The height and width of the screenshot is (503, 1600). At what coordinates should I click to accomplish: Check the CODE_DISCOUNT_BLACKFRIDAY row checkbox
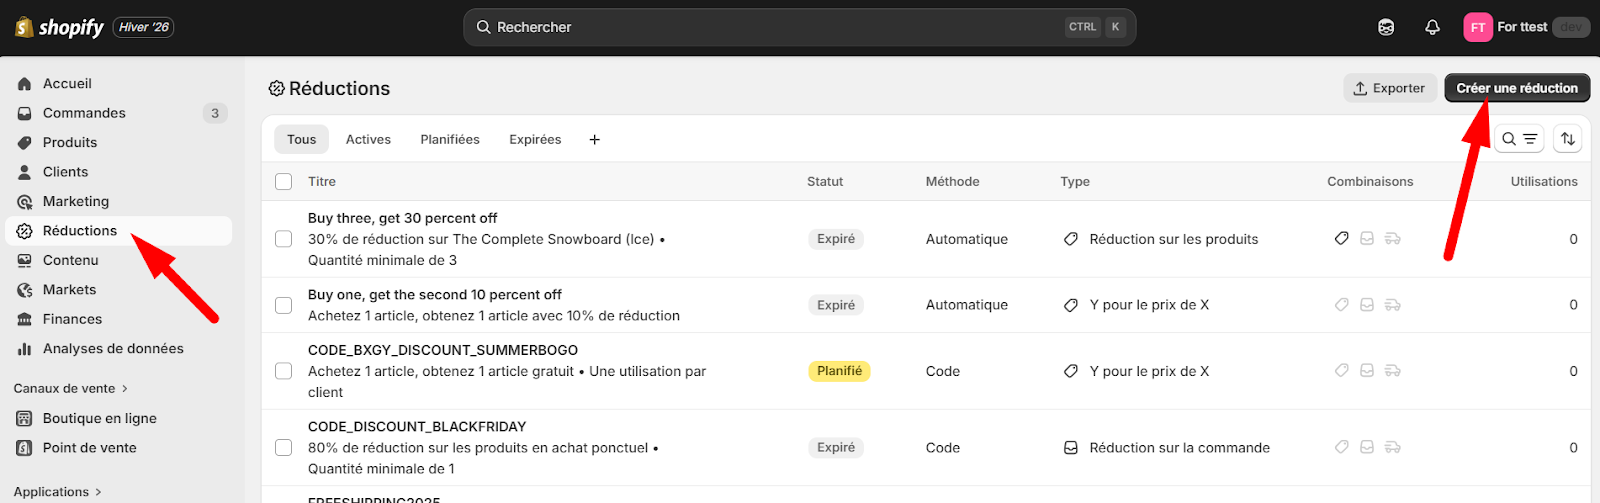pyautogui.click(x=284, y=447)
